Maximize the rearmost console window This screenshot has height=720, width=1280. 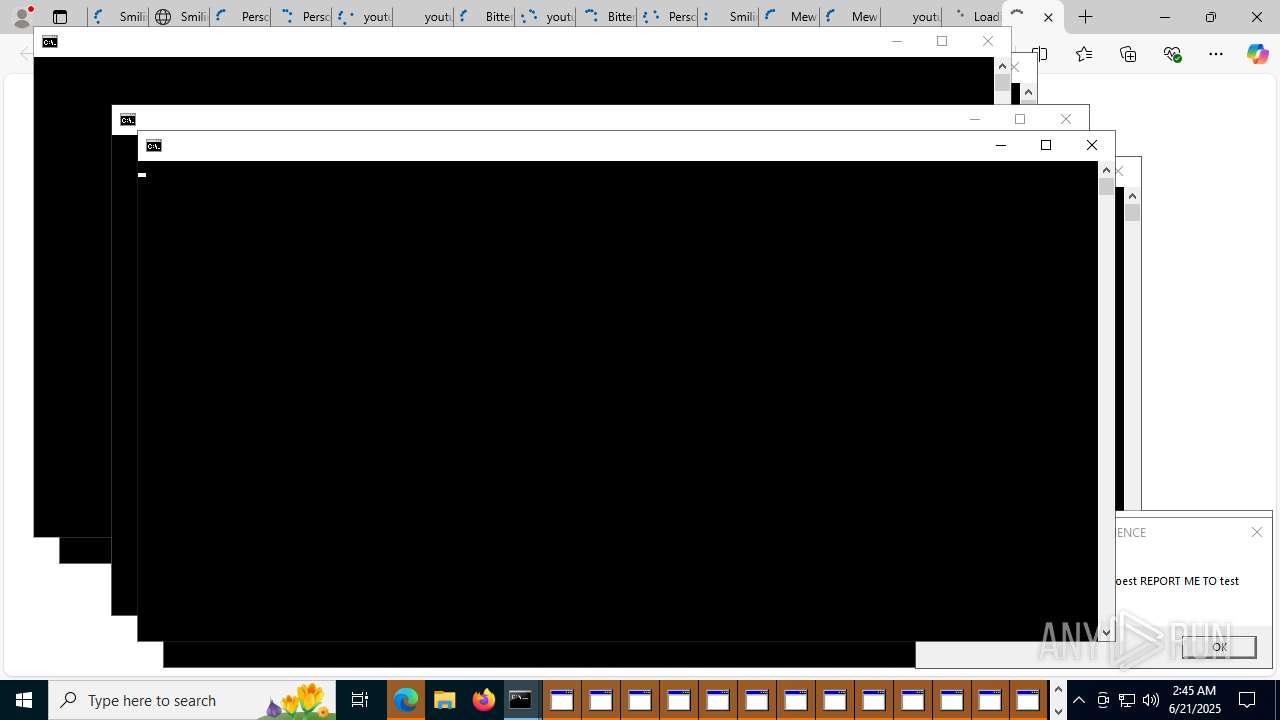942,41
